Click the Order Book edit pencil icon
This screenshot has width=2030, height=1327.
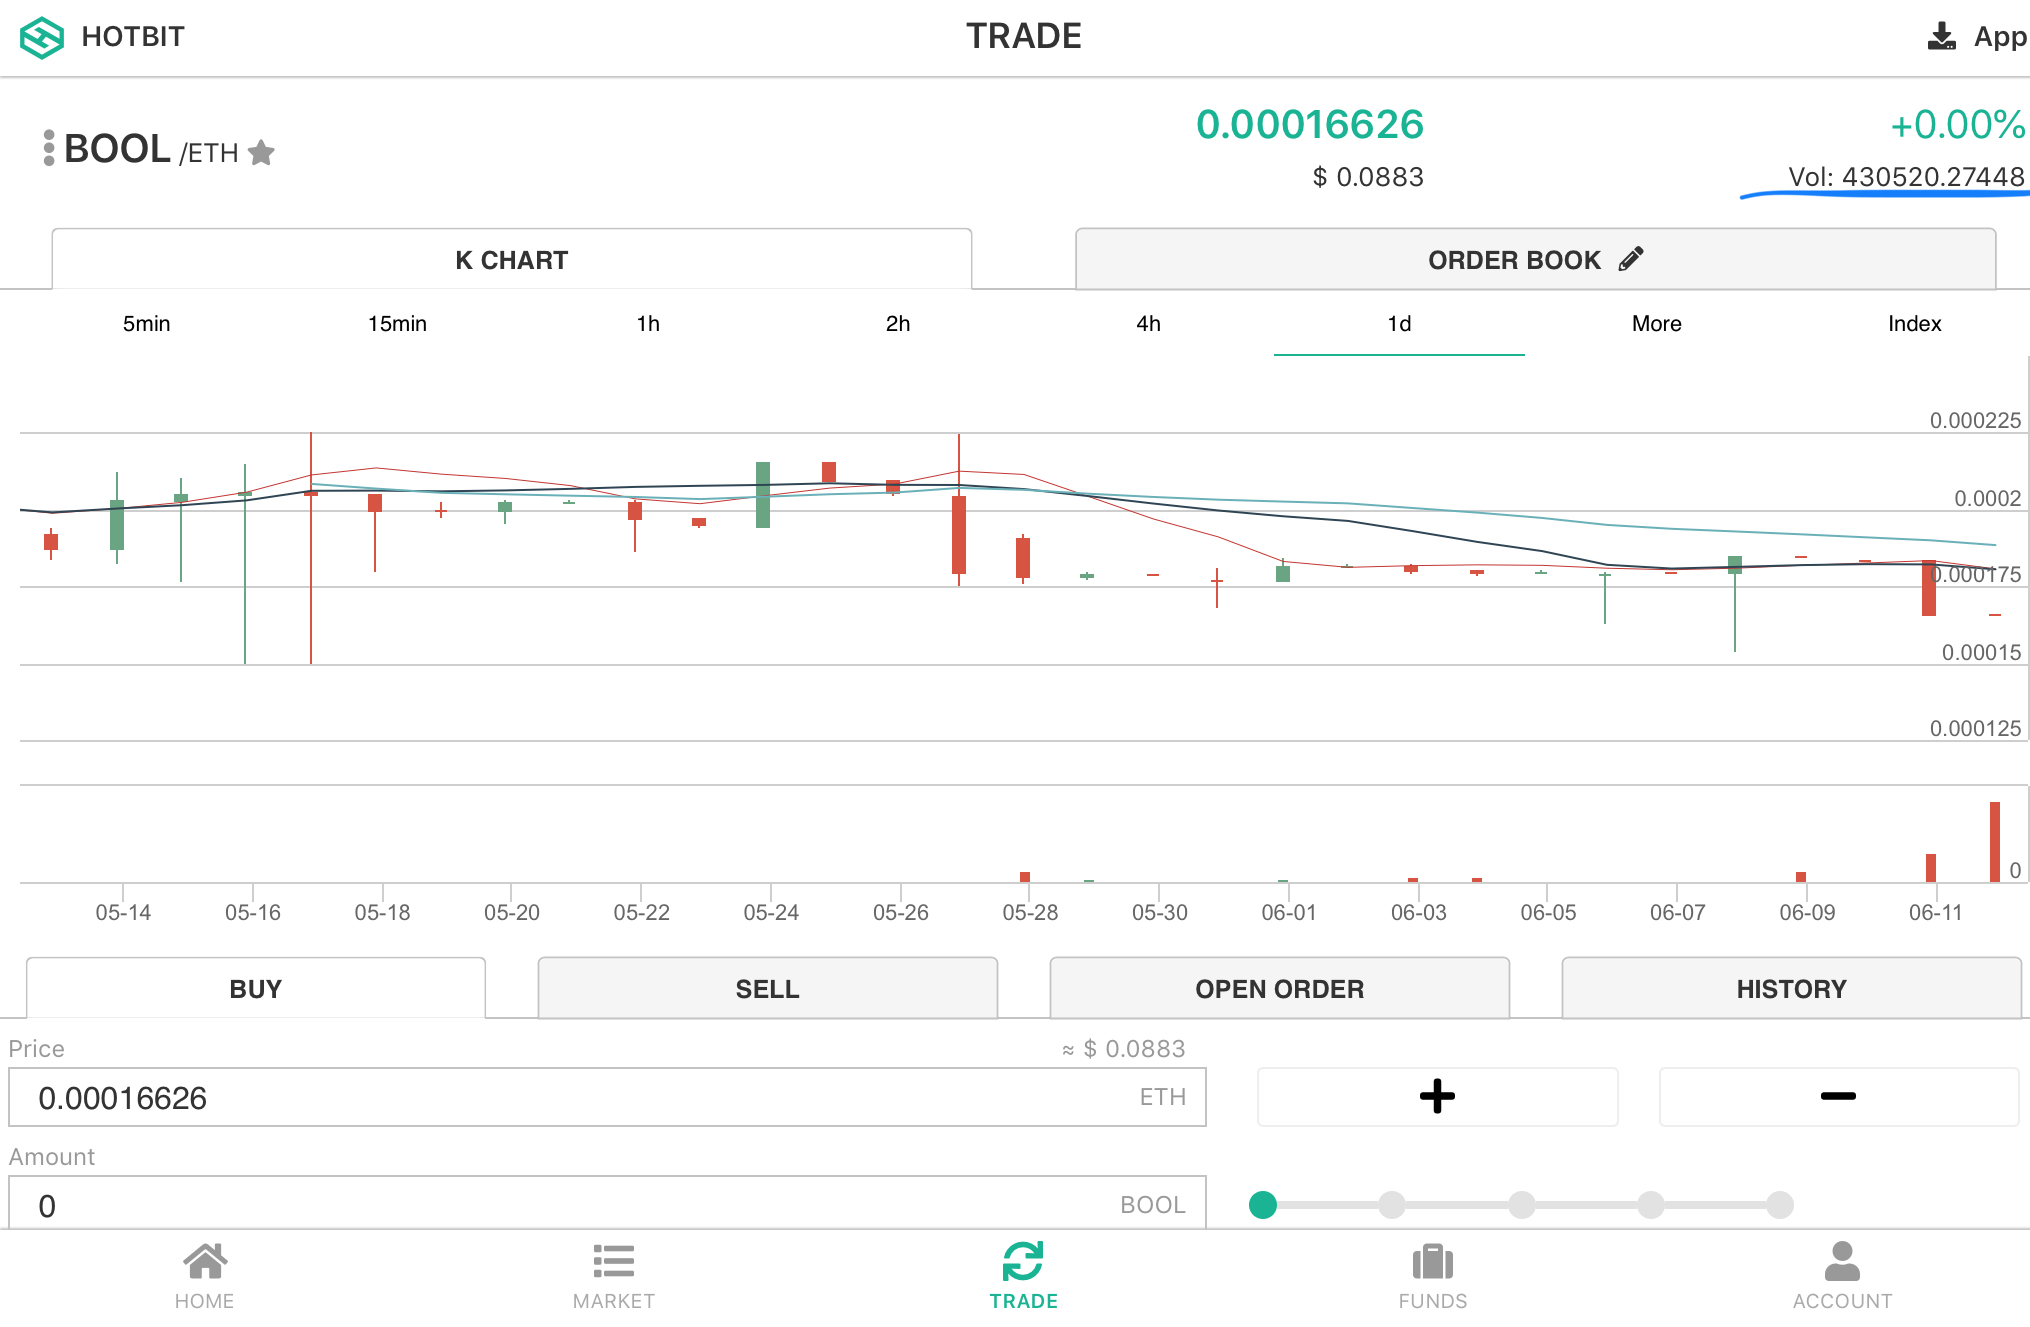(1631, 259)
